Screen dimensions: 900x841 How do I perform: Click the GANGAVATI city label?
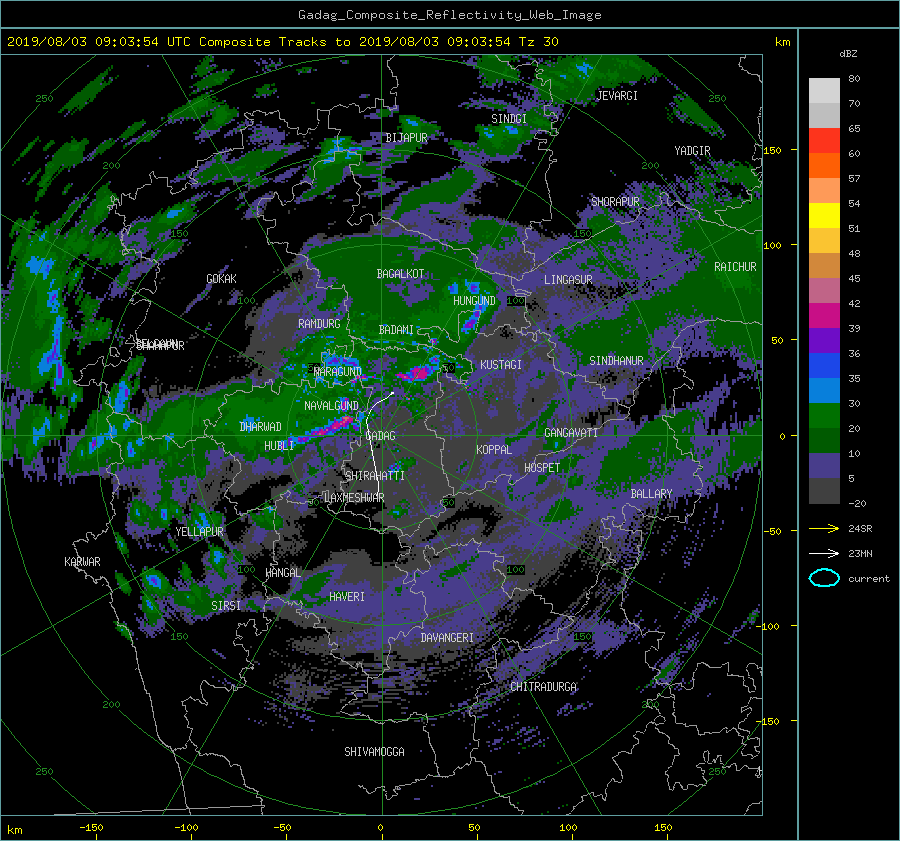point(571,433)
